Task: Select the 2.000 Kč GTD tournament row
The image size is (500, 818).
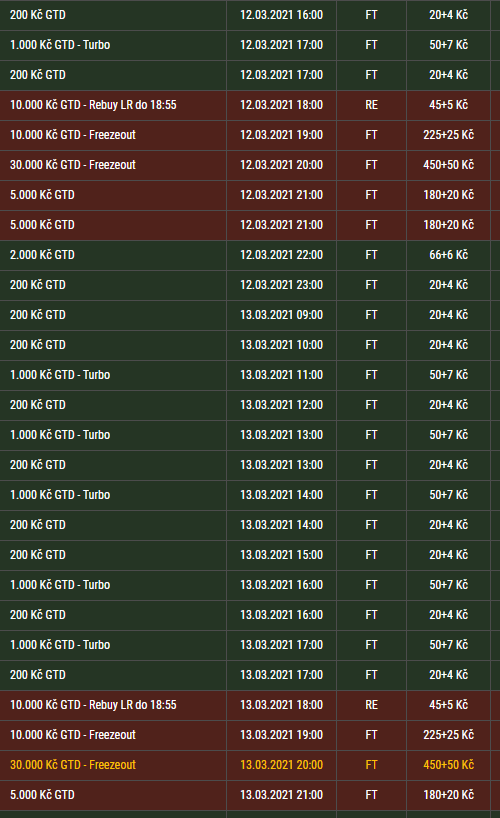Action: pos(250,255)
